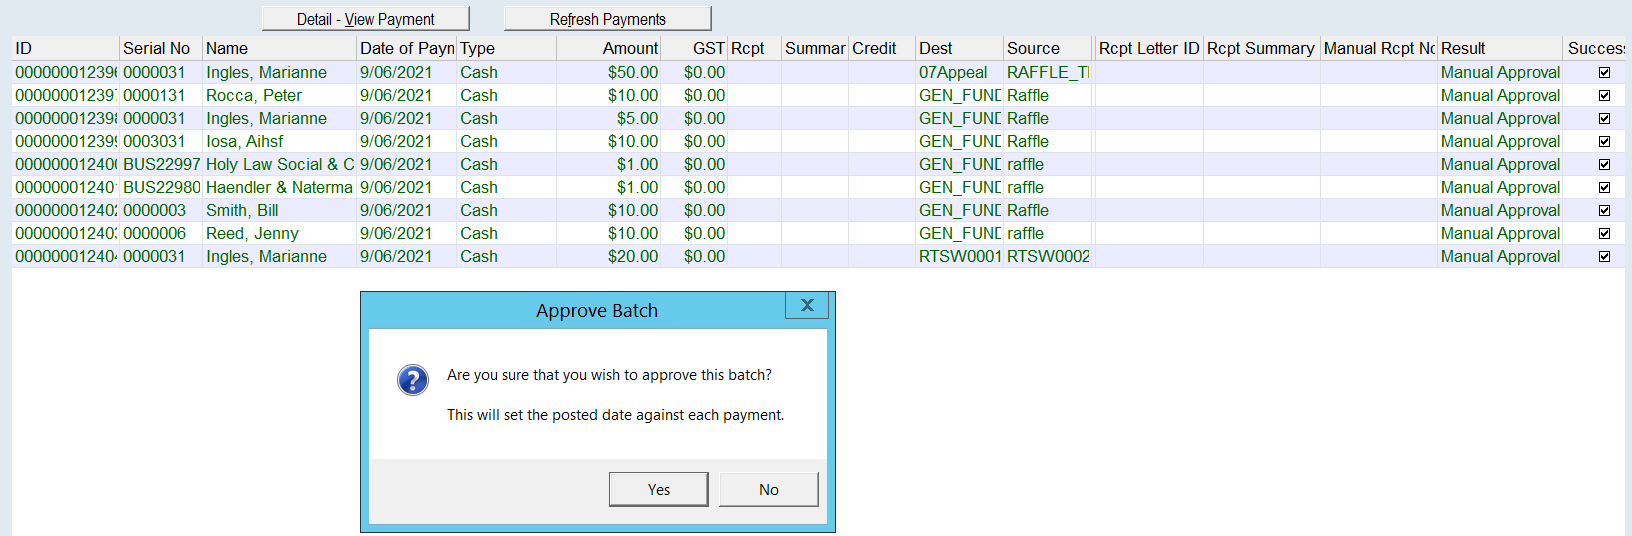Click the RTSW0002 source cell
Image resolution: width=1632 pixels, height=536 pixels.
1047,256
